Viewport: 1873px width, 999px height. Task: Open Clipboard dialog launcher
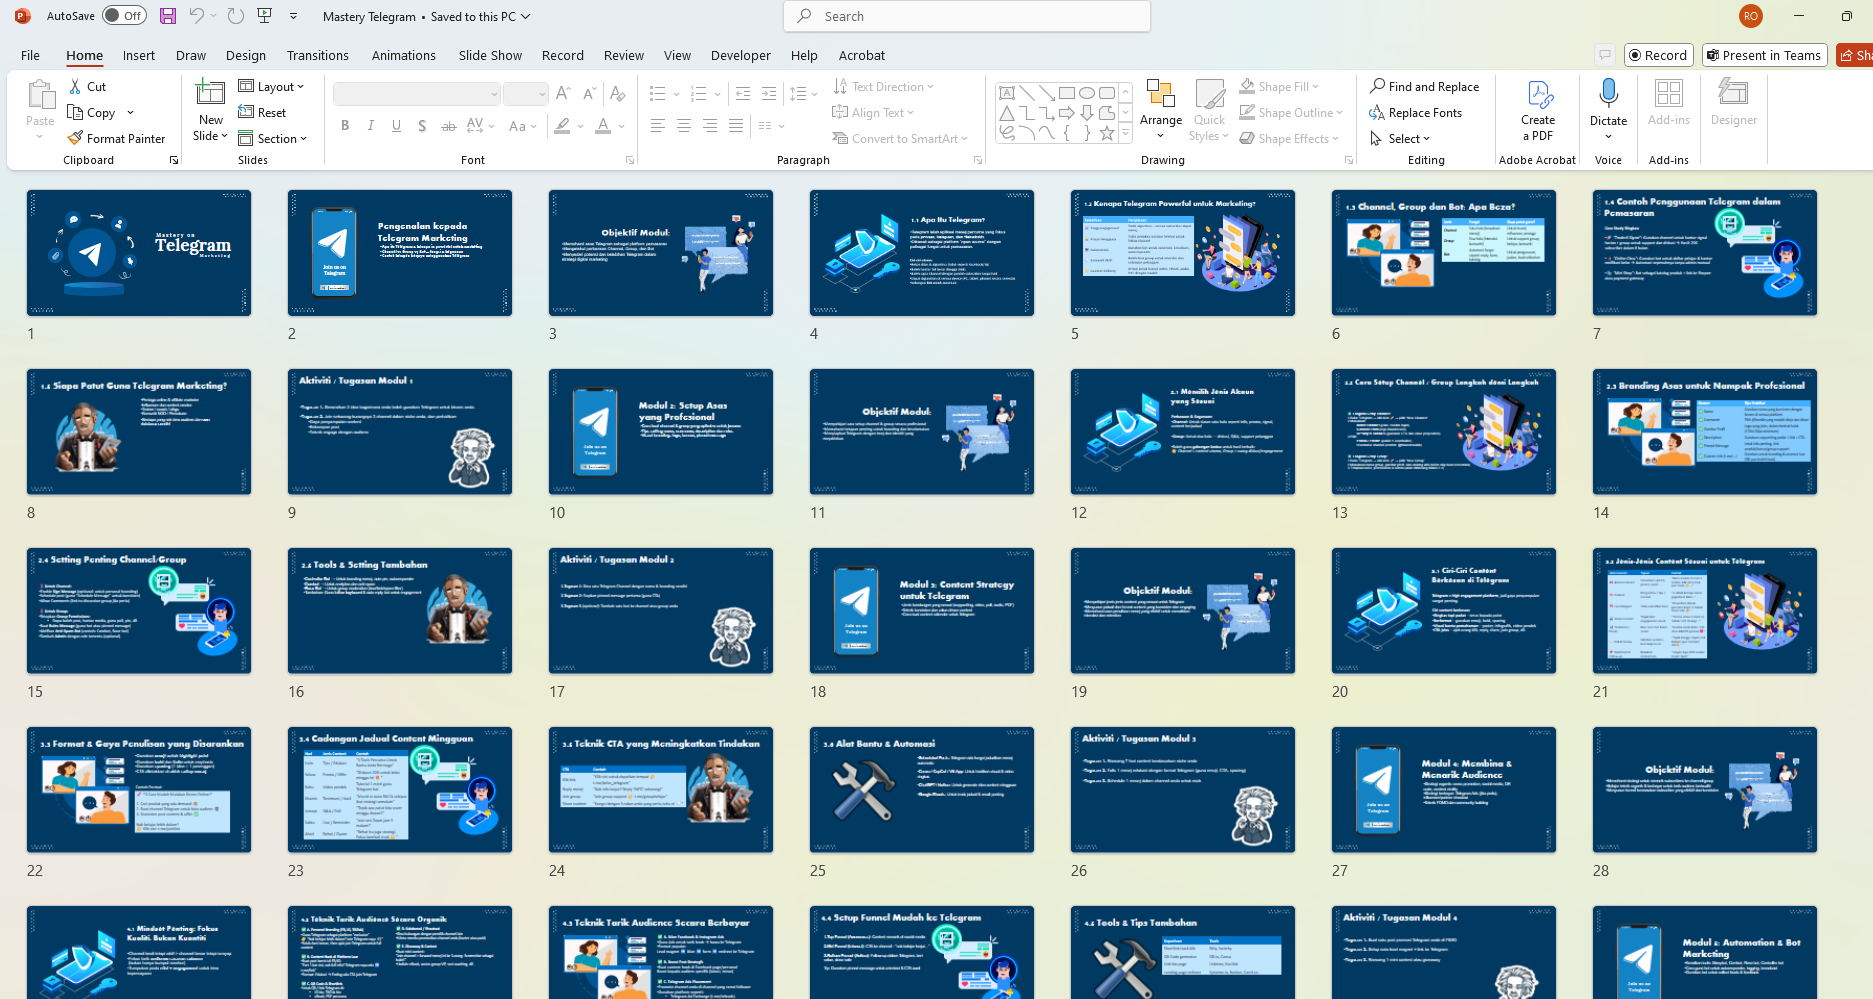[174, 160]
